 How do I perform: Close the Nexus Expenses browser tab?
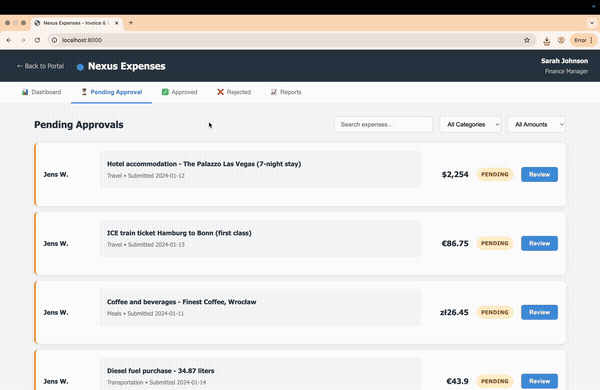[x=117, y=23]
